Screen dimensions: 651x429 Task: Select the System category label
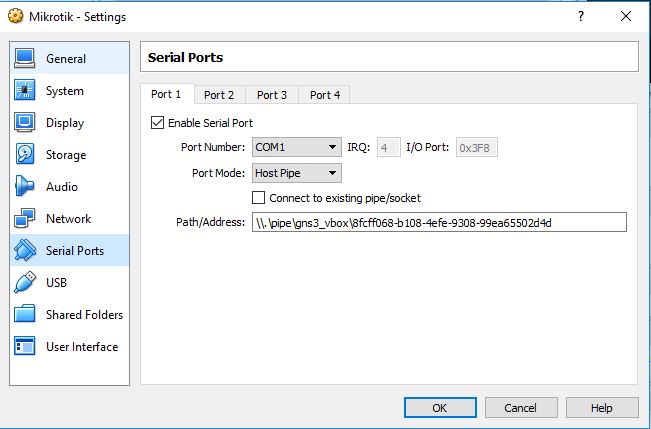[65, 91]
